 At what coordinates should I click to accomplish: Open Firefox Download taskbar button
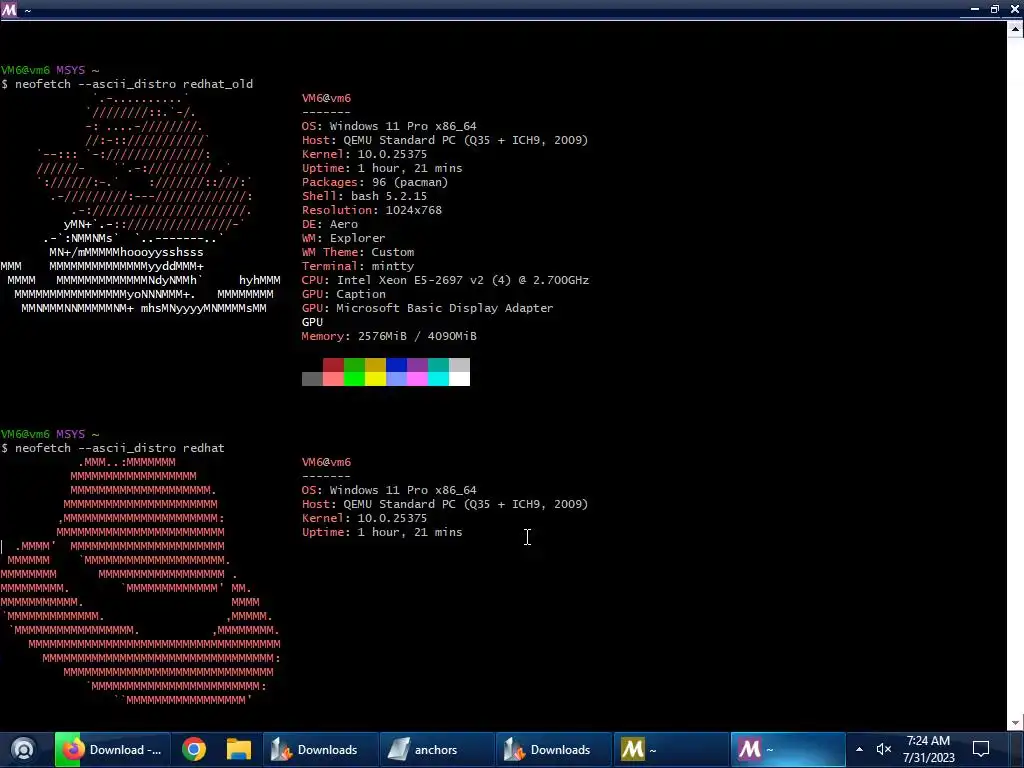click(112, 749)
